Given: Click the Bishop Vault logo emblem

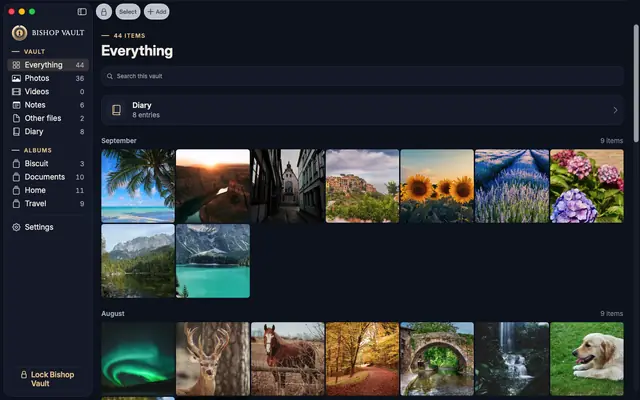Looking at the screenshot, I should [19, 33].
